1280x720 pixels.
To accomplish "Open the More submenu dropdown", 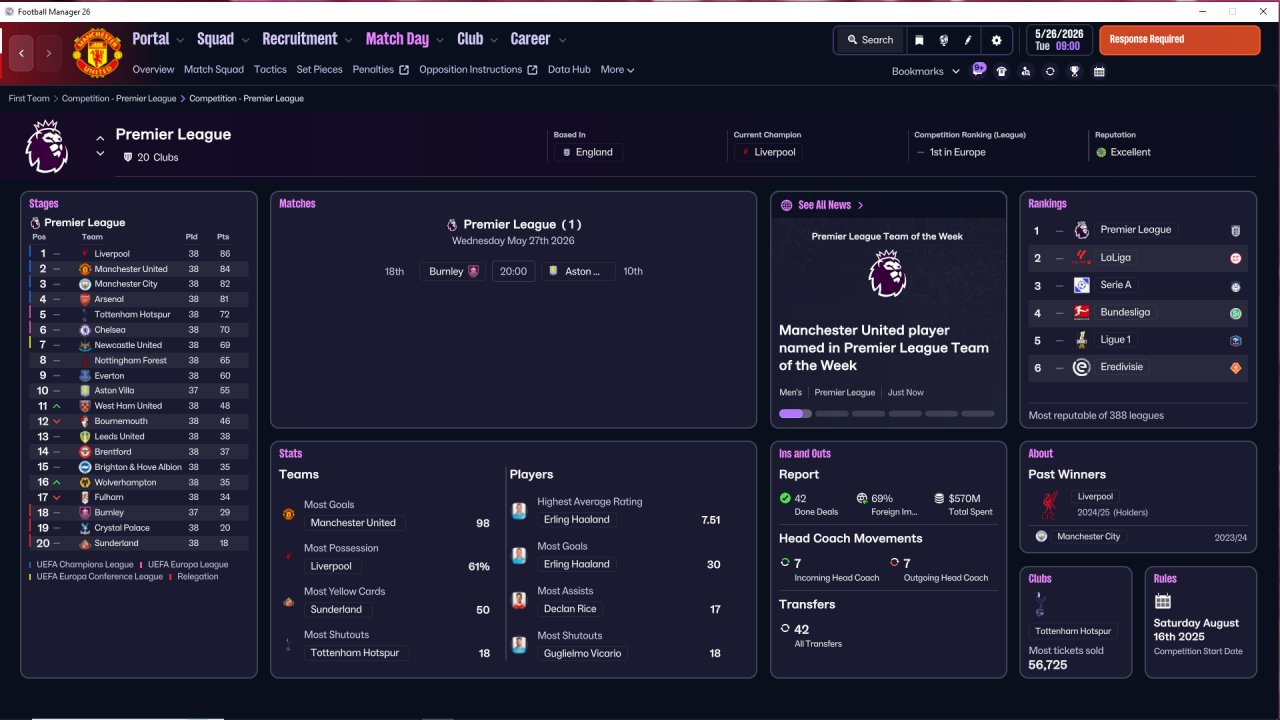I will click(617, 70).
